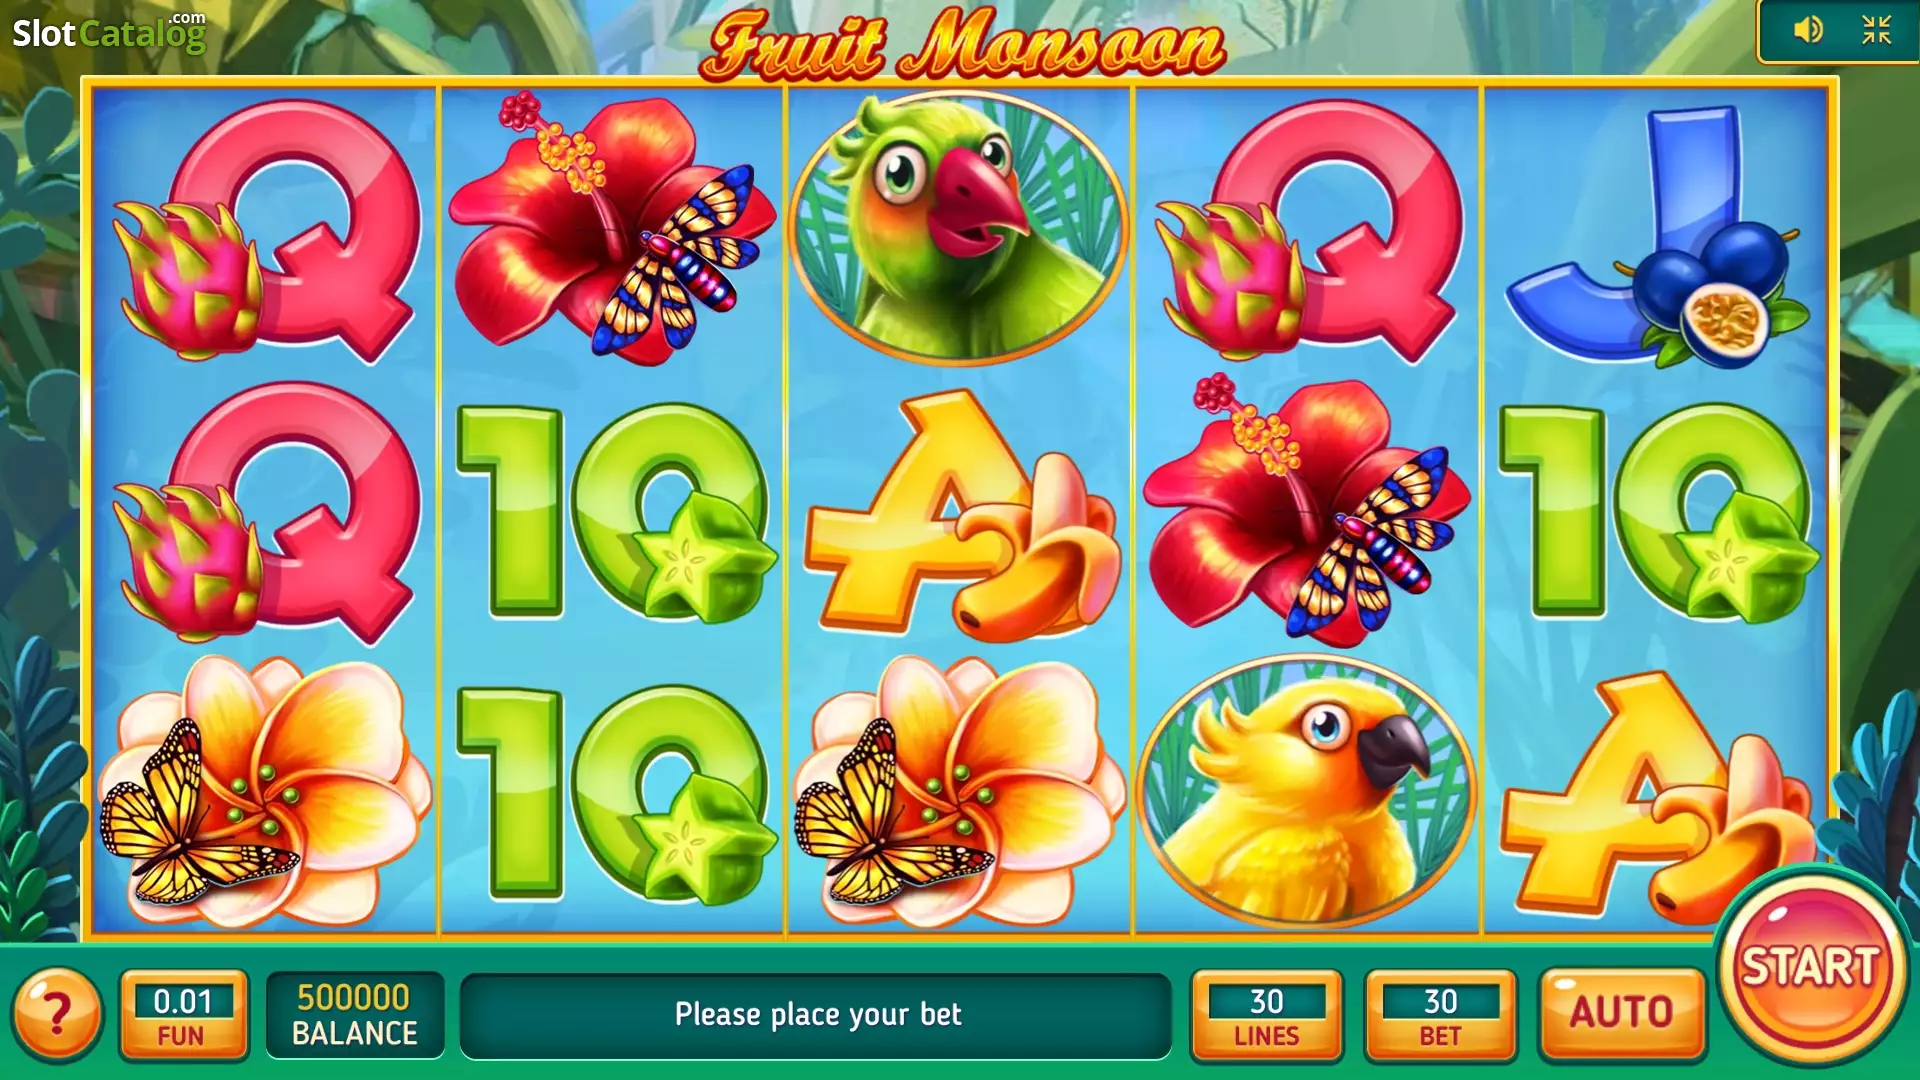Change the 30 LINES setting
Image resolution: width=1920 pixels, height=1080 pixels.
pos(1266,1015)
